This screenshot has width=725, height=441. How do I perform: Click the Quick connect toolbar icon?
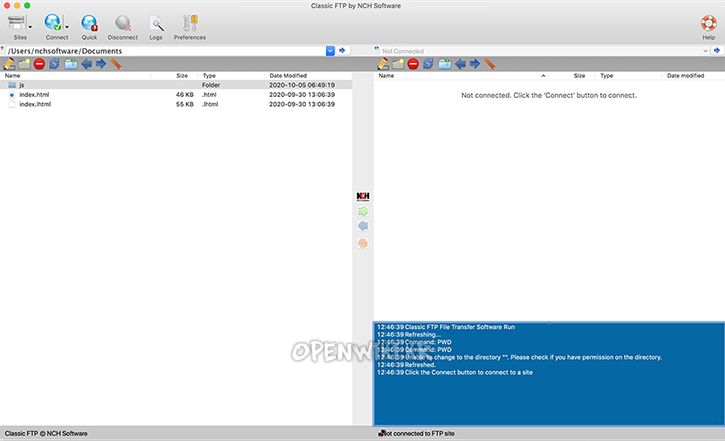click(89, 23)
